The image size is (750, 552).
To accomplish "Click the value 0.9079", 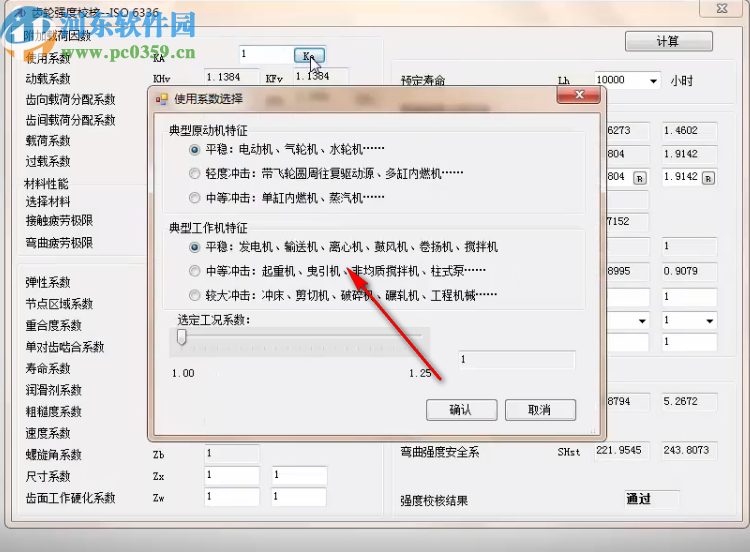I will 689,271.
